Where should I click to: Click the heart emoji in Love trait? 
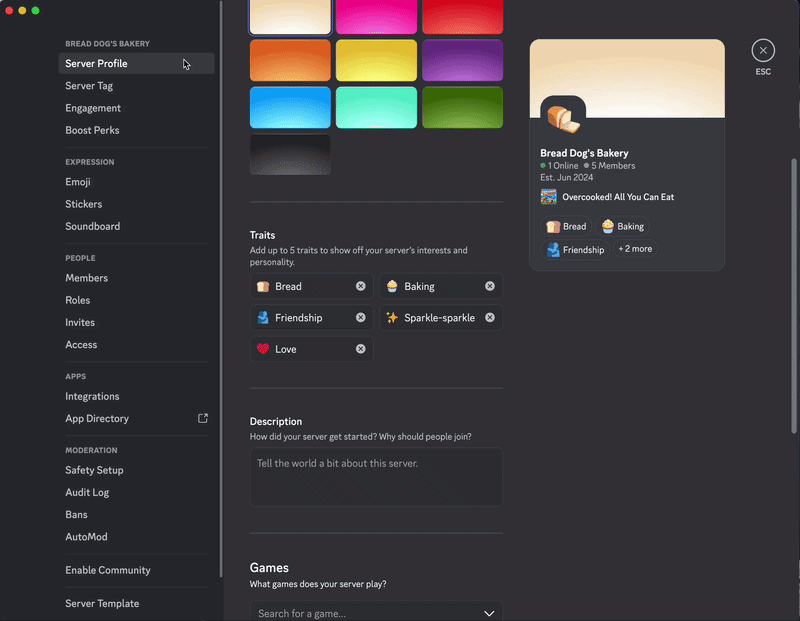coord(263,349)
